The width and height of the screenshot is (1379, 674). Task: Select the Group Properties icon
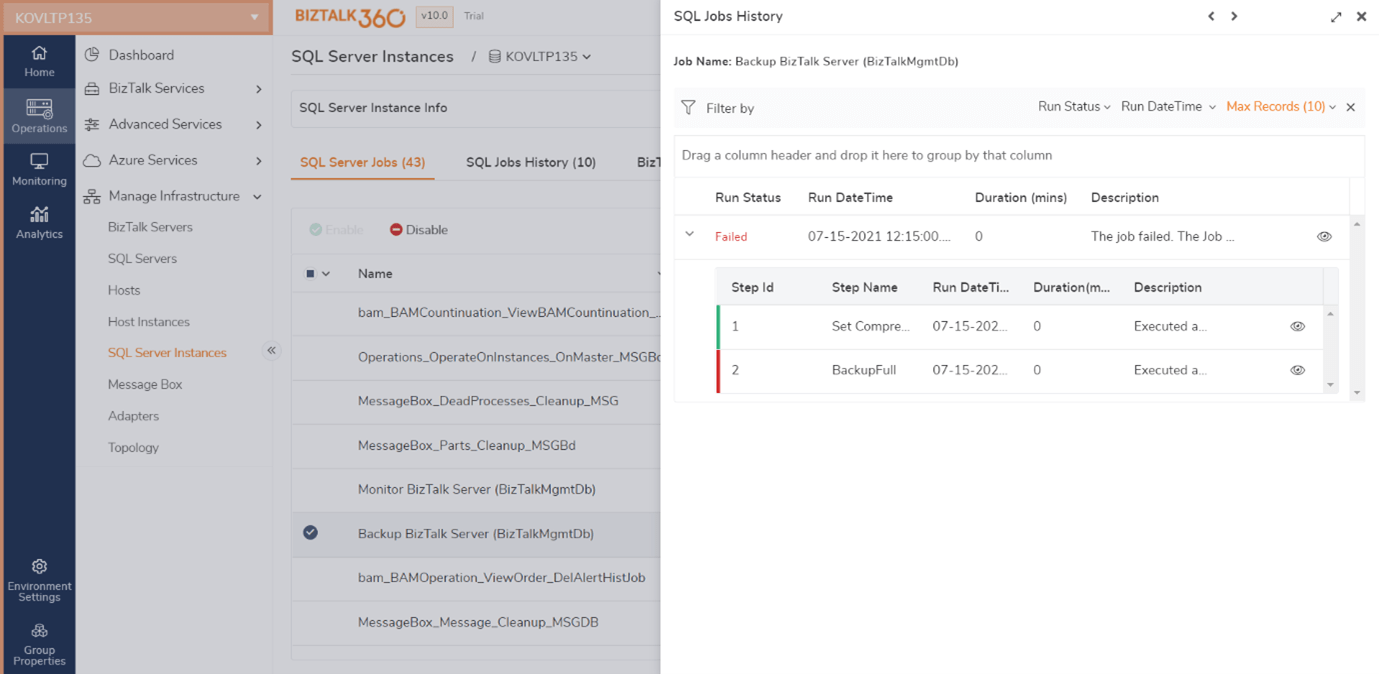[39, 638]
